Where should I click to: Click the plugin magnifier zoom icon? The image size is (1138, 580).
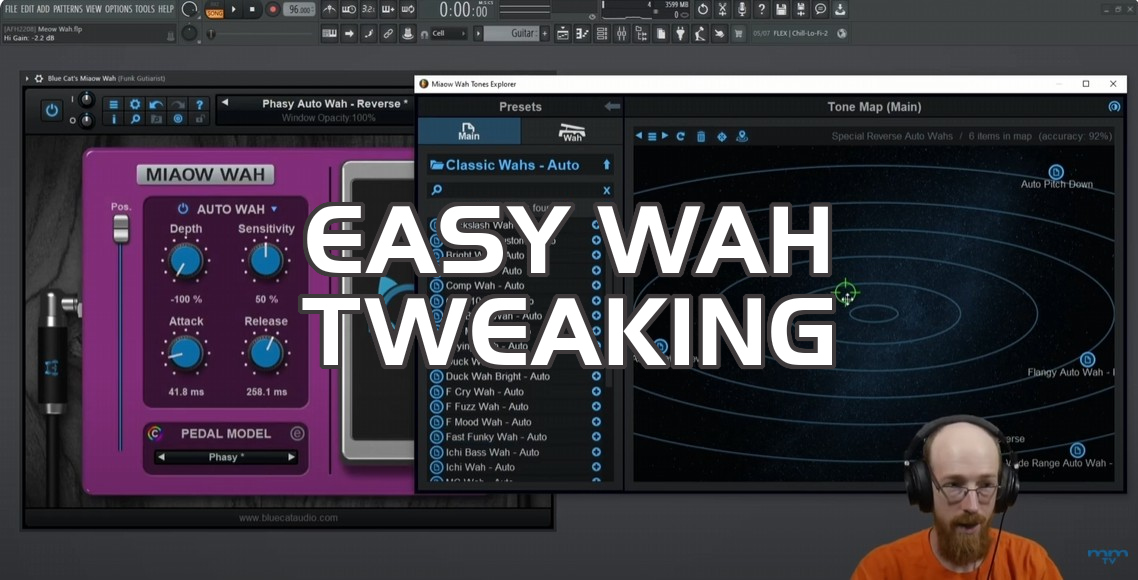click(135, 119)
